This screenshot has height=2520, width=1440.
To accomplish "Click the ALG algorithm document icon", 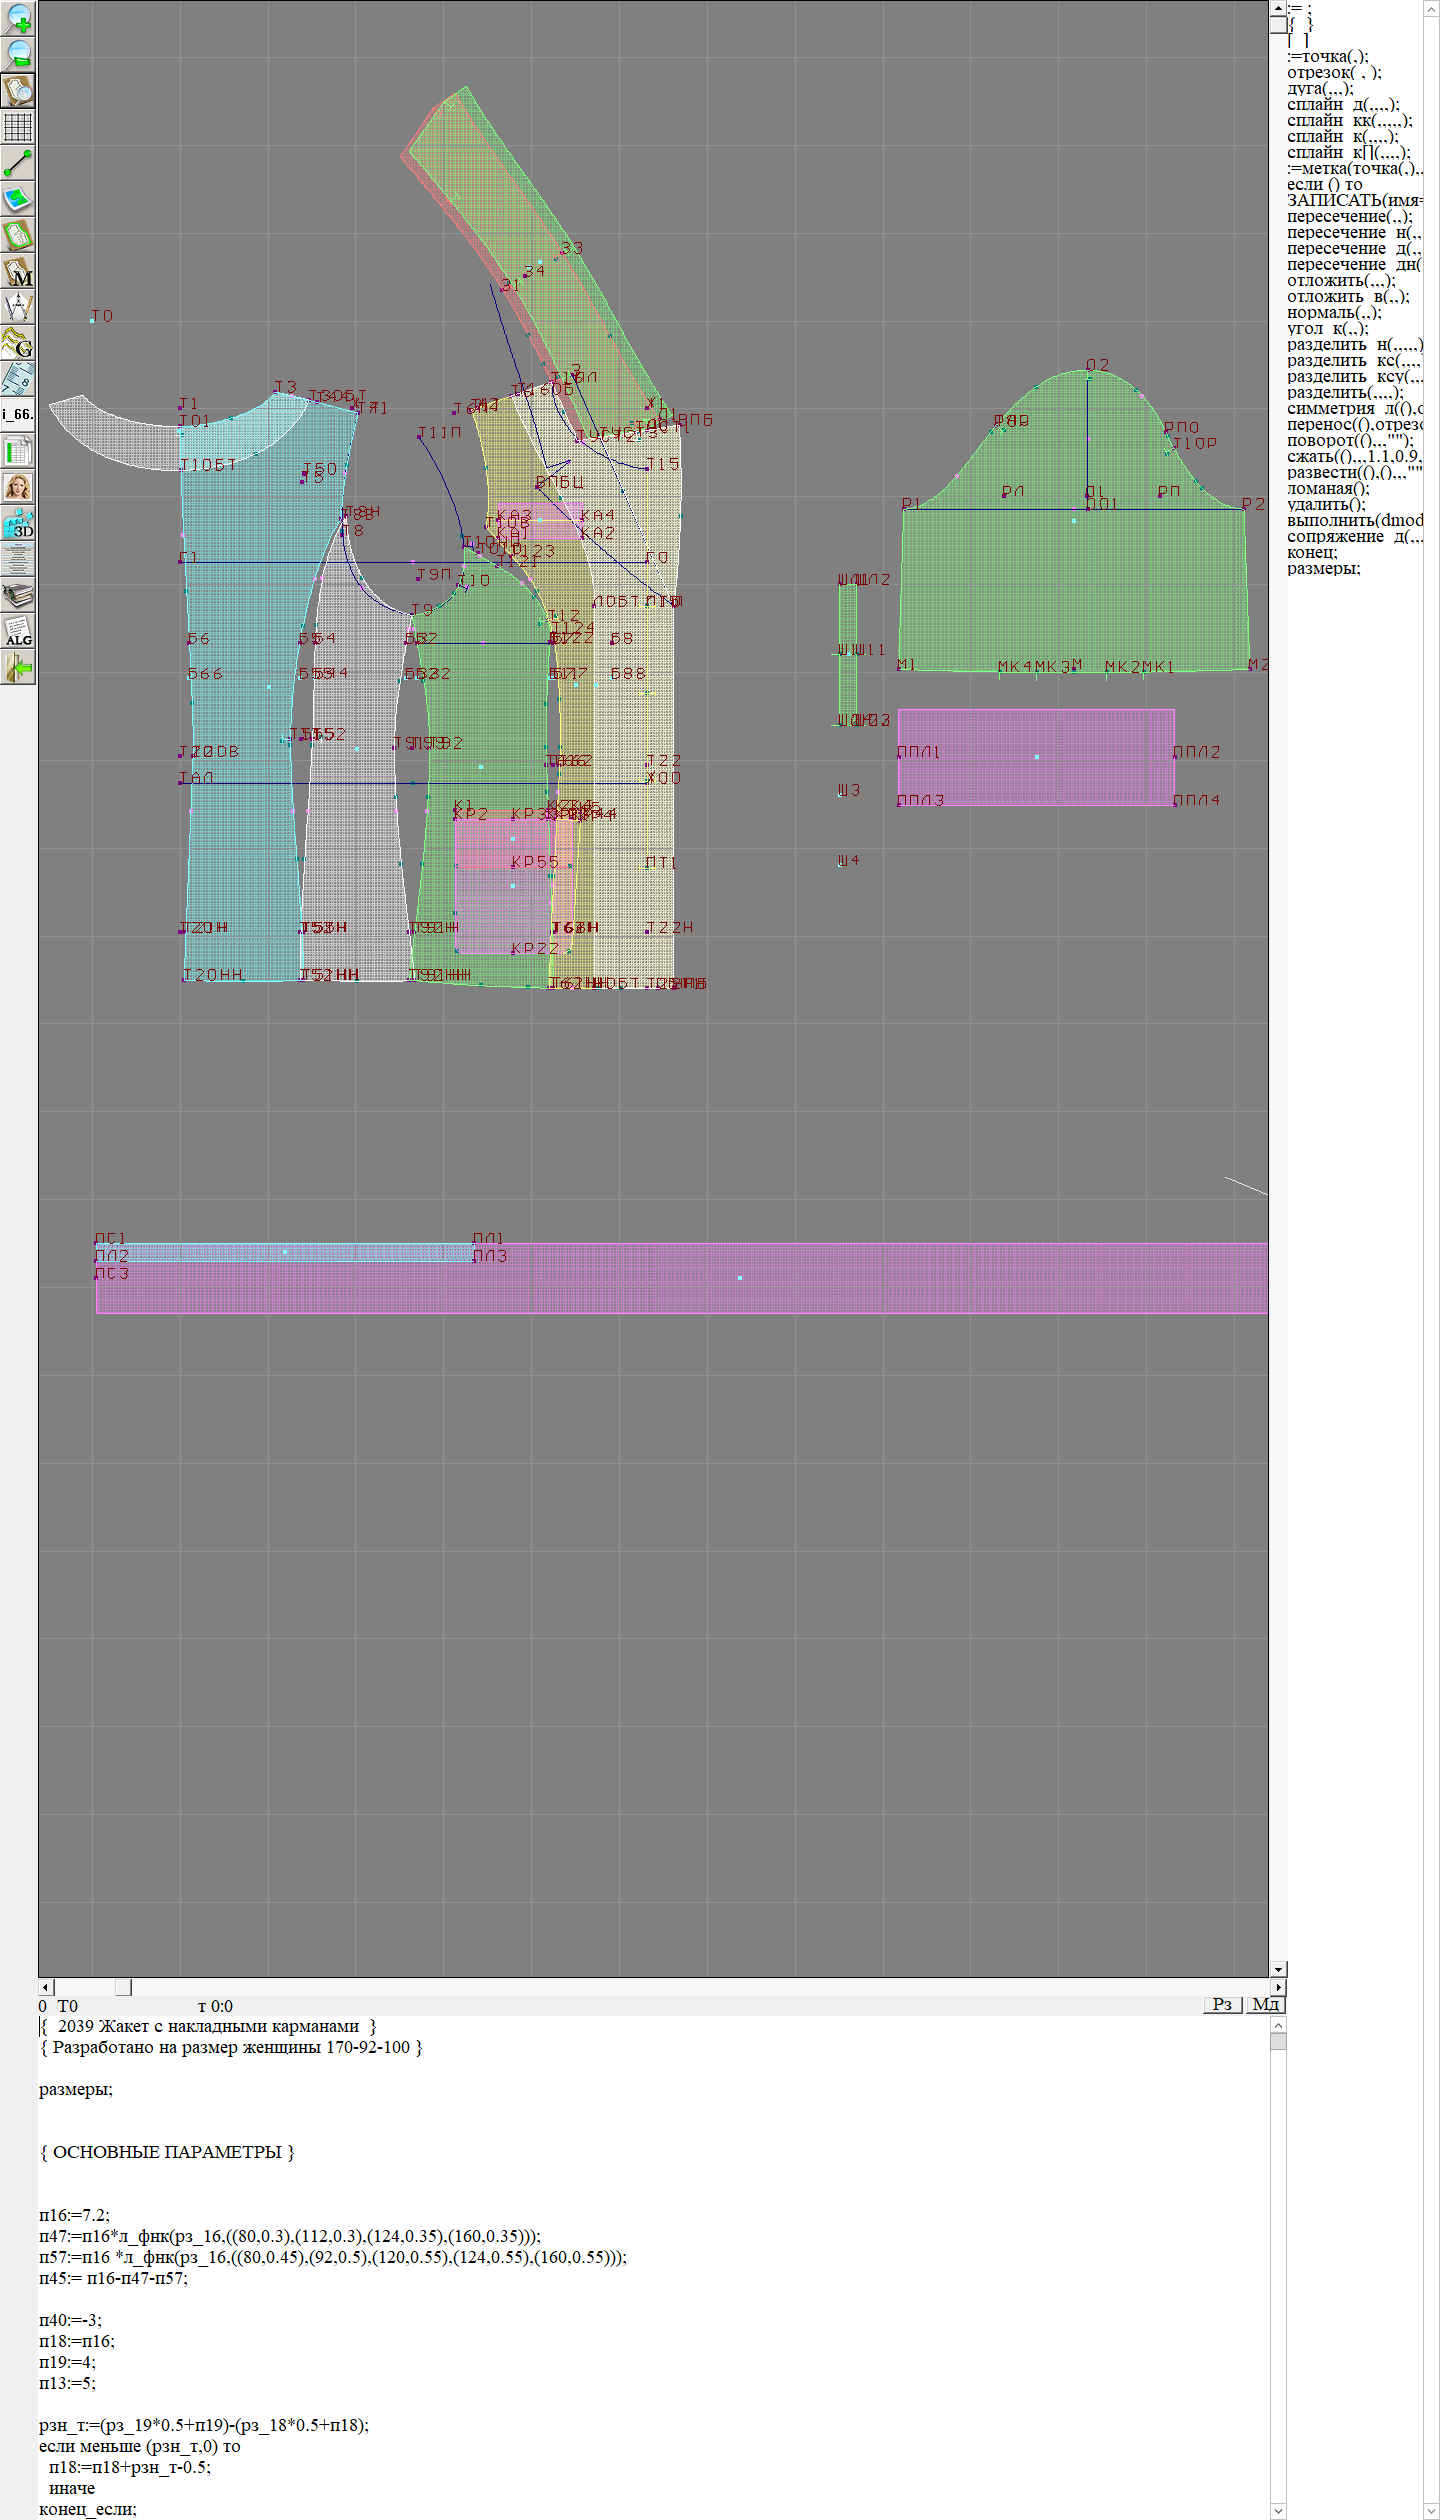I will [x=18, y=631].
